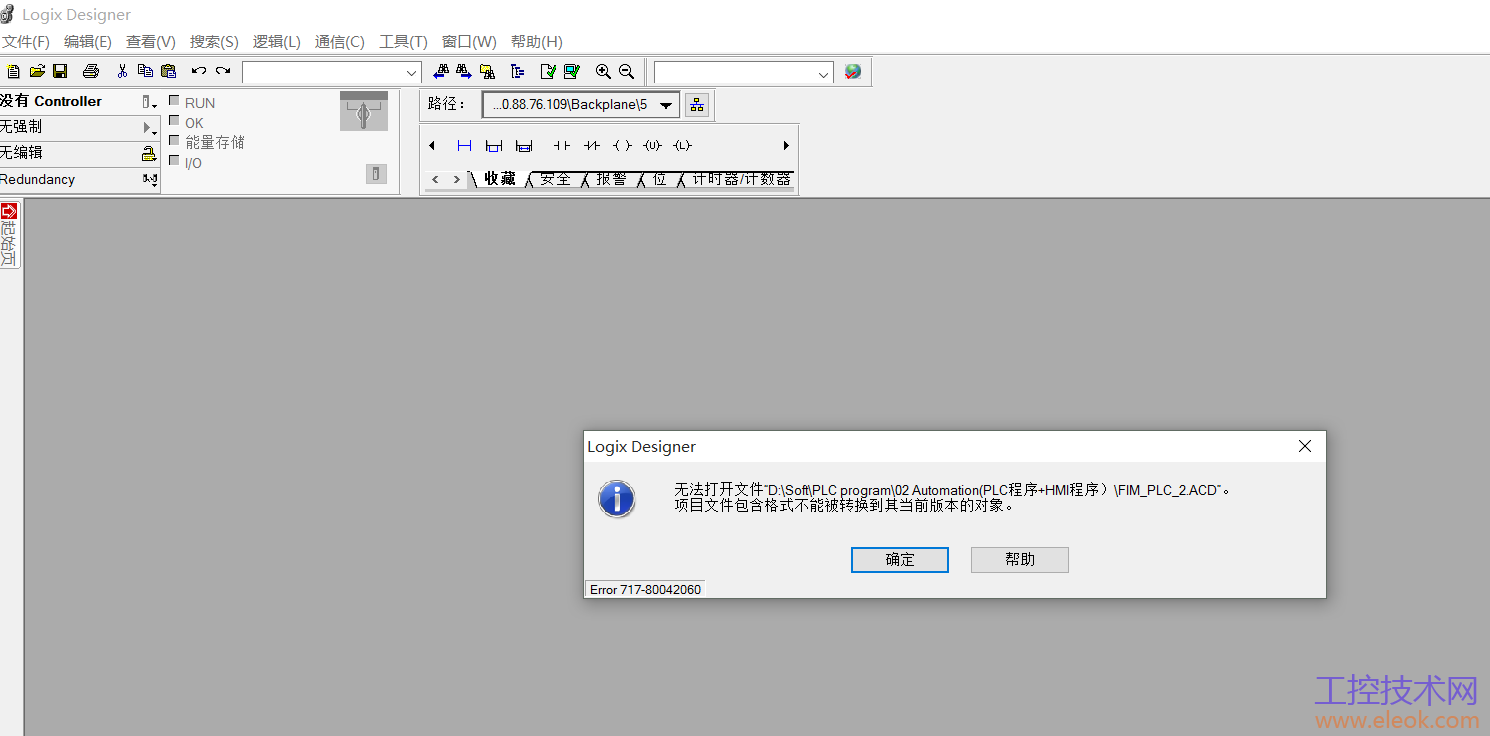1490x736 pixels.
Task: Switch to the 计时器/计数器 instruction tab
Action: click(741, 179)
